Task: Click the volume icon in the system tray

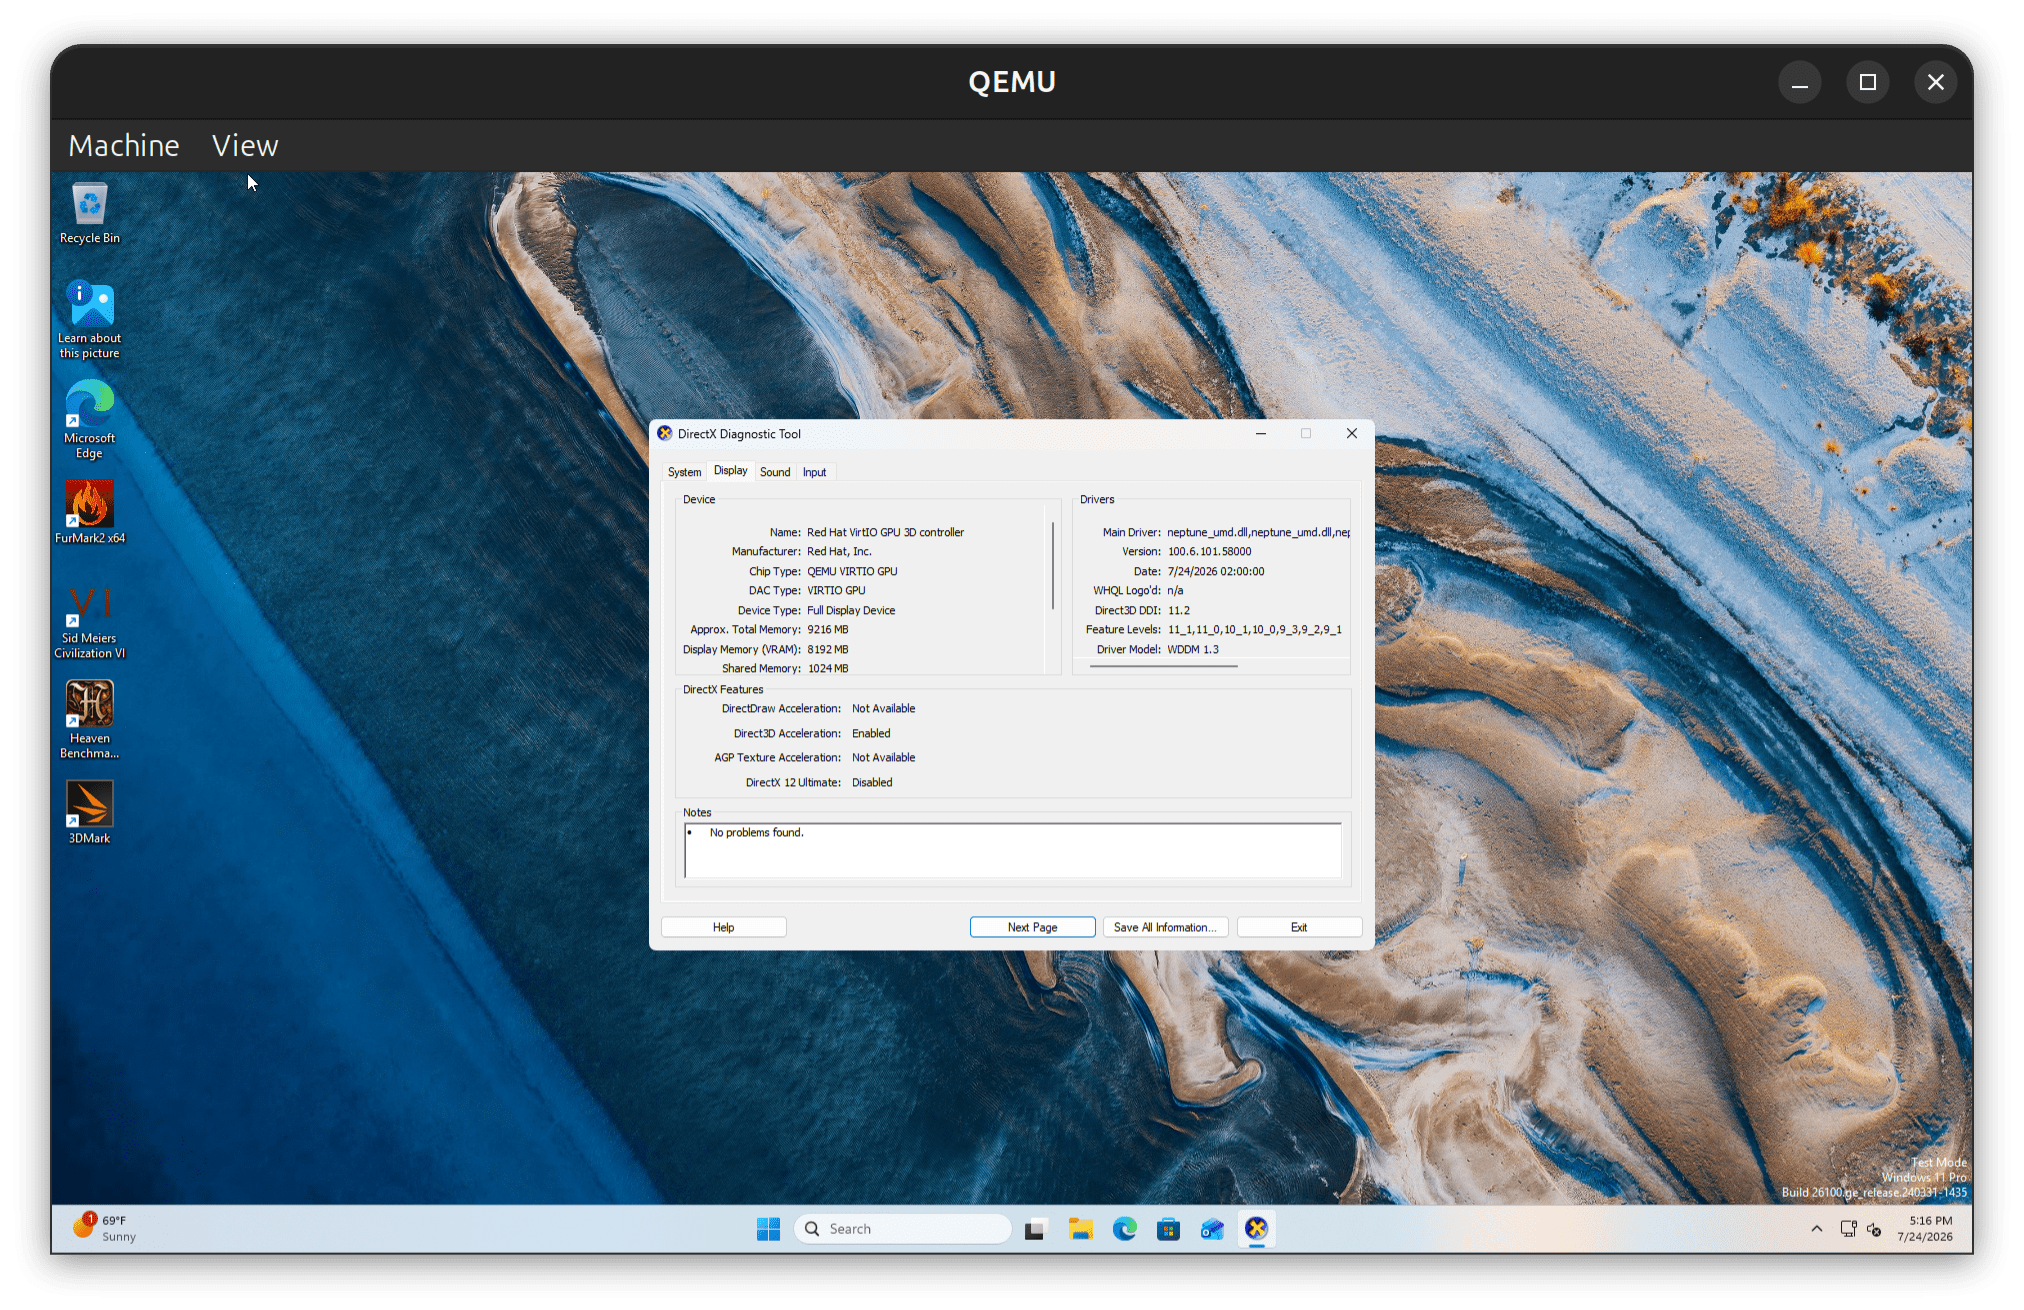Action: 1874,1229
